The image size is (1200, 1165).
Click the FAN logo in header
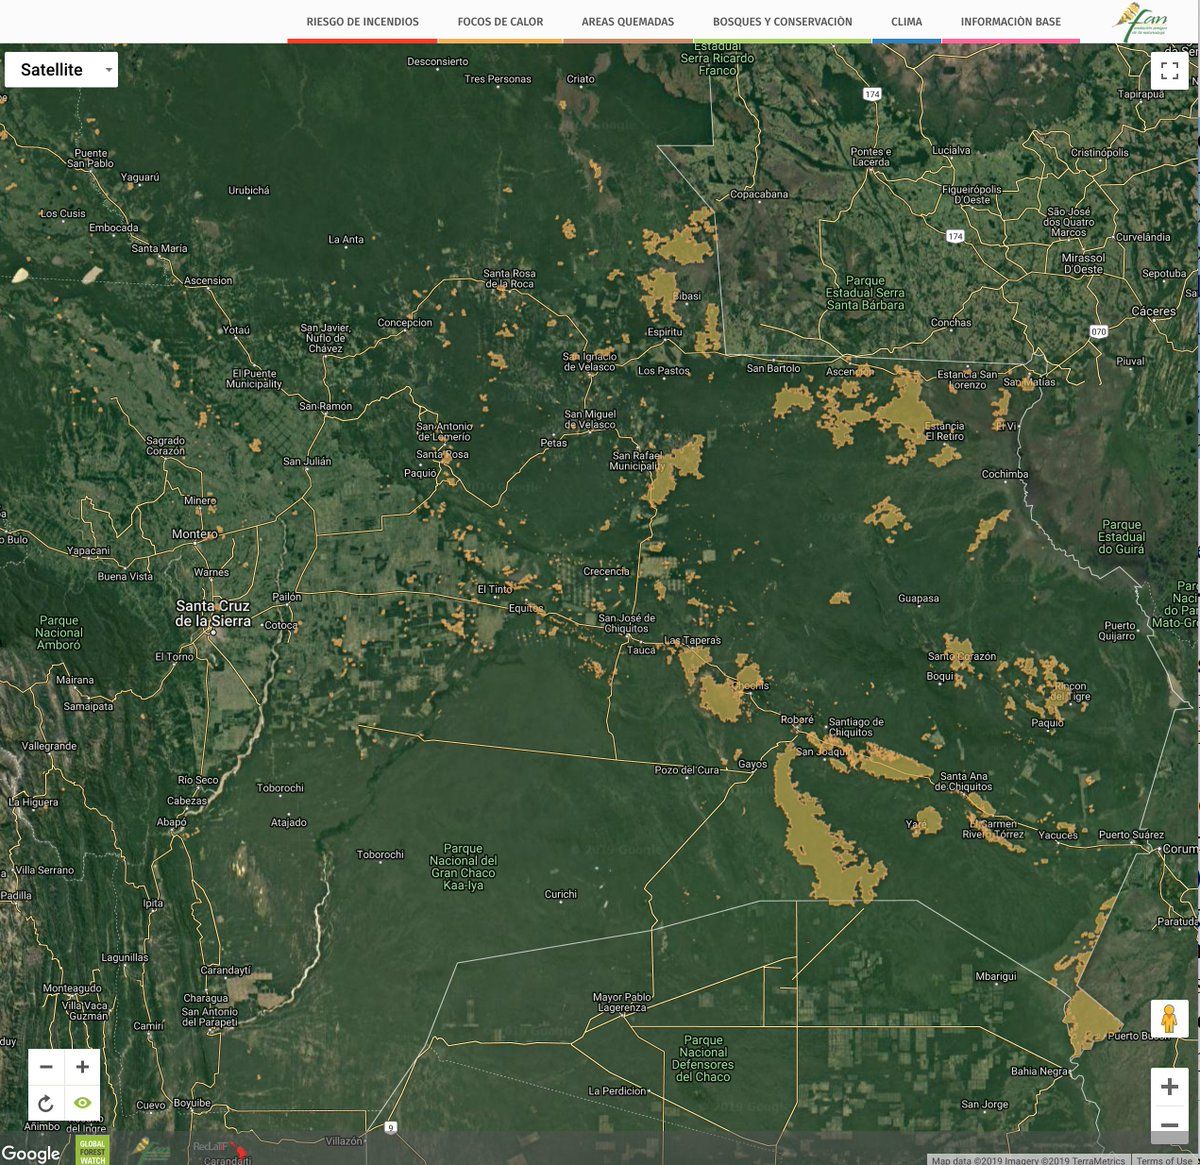(1139, 22)
